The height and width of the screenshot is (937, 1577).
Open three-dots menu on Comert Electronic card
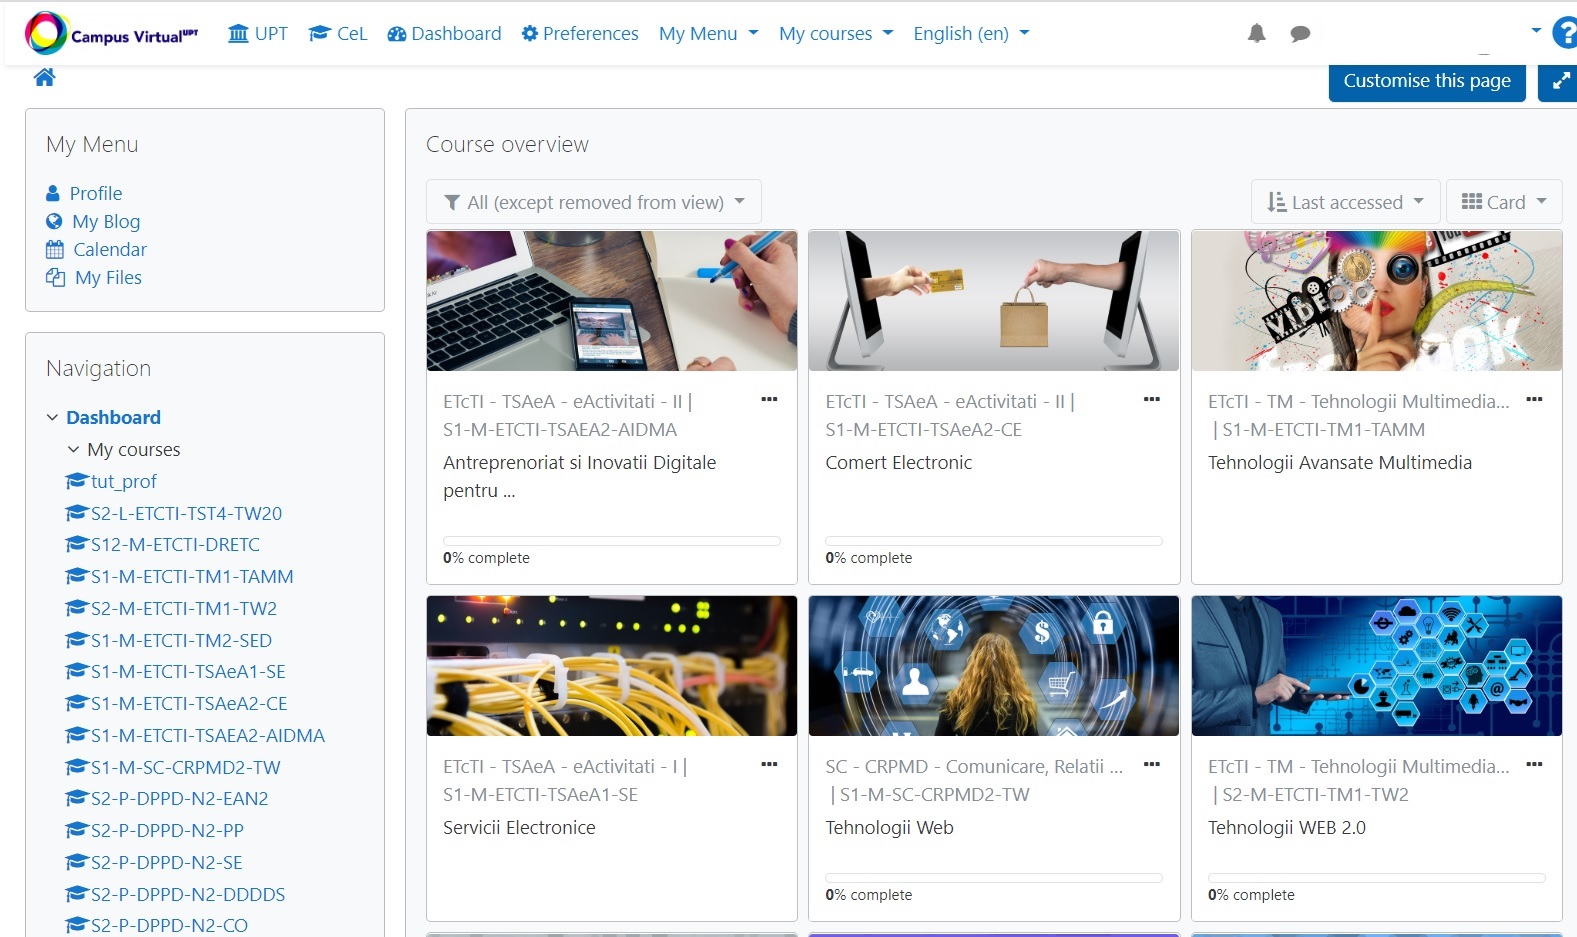point(1151,400)
